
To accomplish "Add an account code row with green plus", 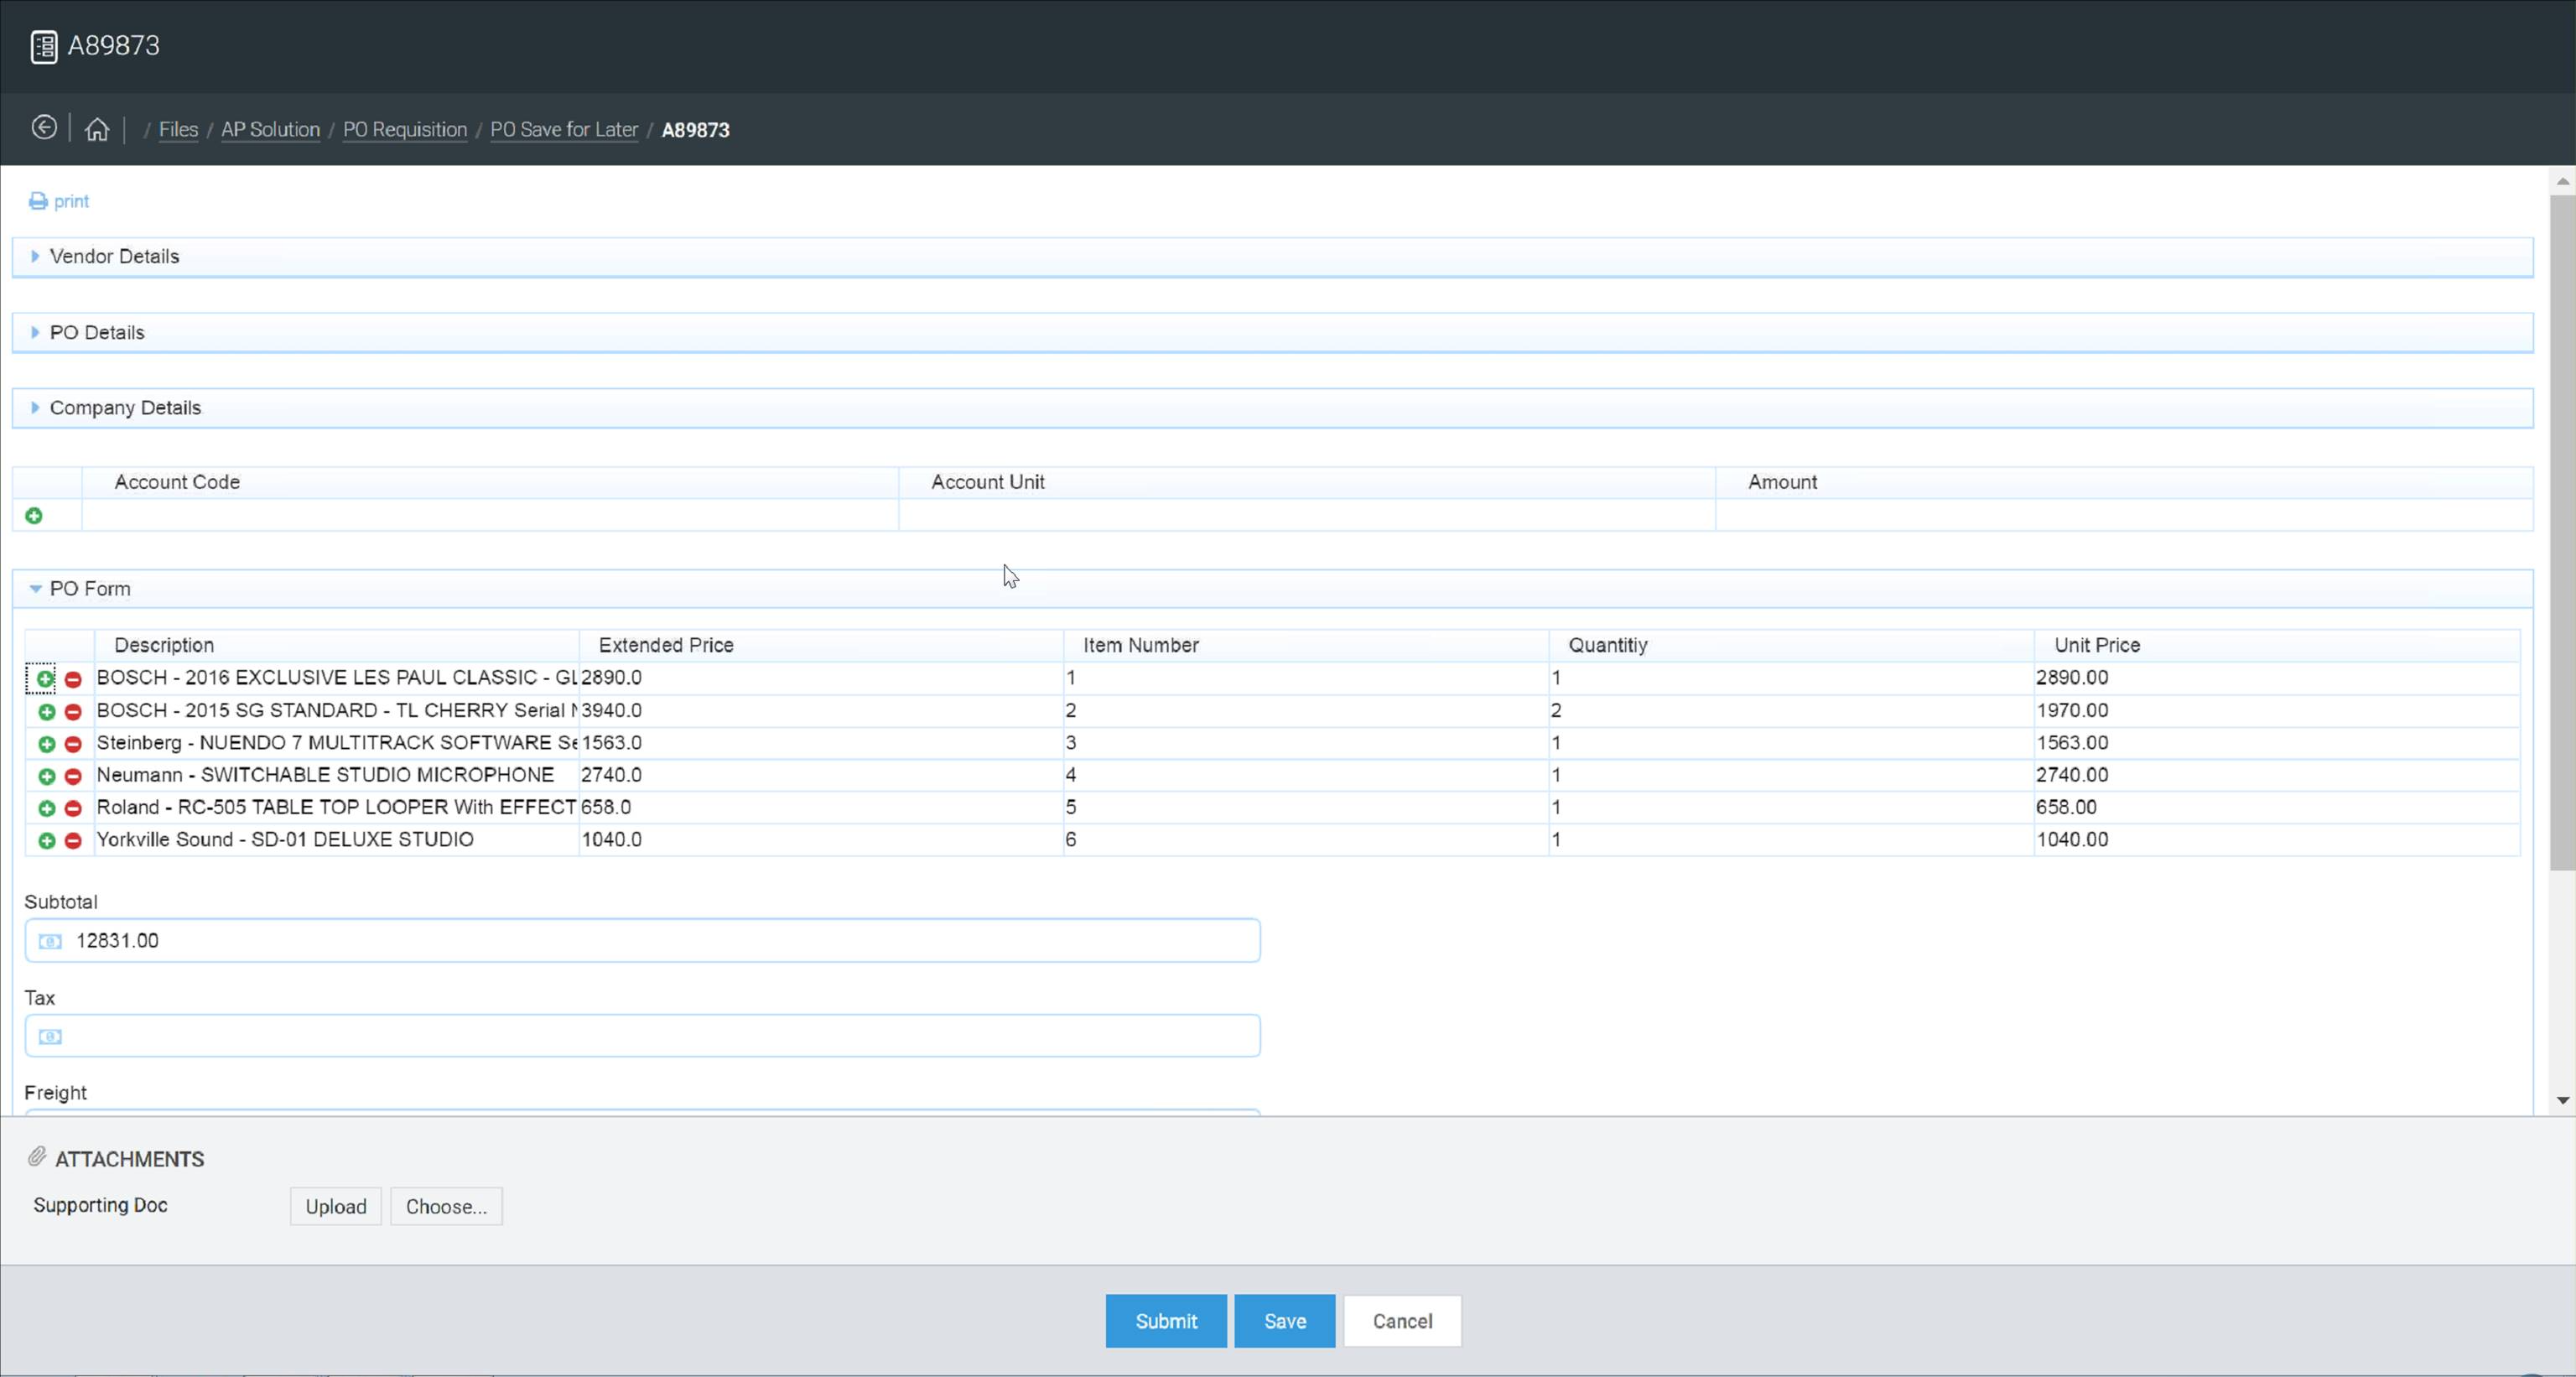I will pos(34,516).
